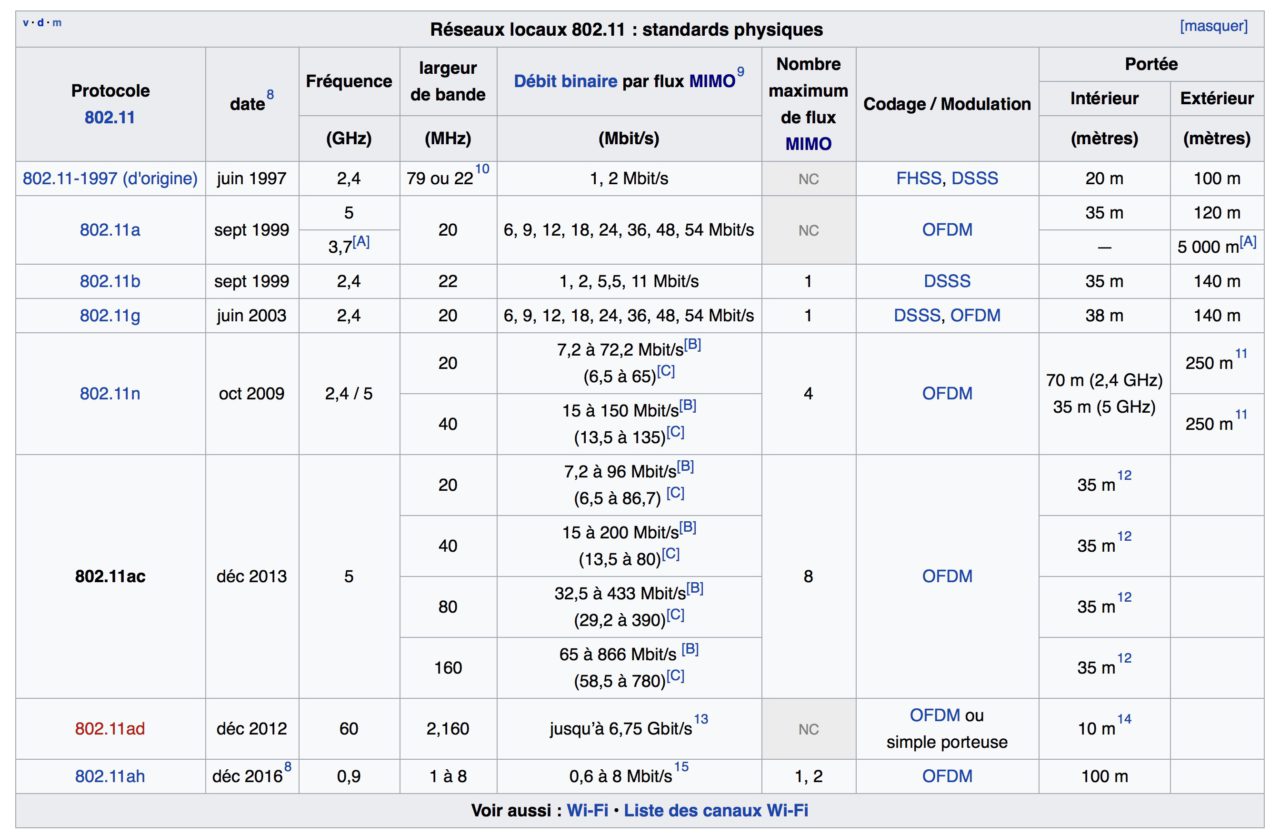Click the 'Portée' column header
Screen dimensions: 1280x834
[1151, 64]
